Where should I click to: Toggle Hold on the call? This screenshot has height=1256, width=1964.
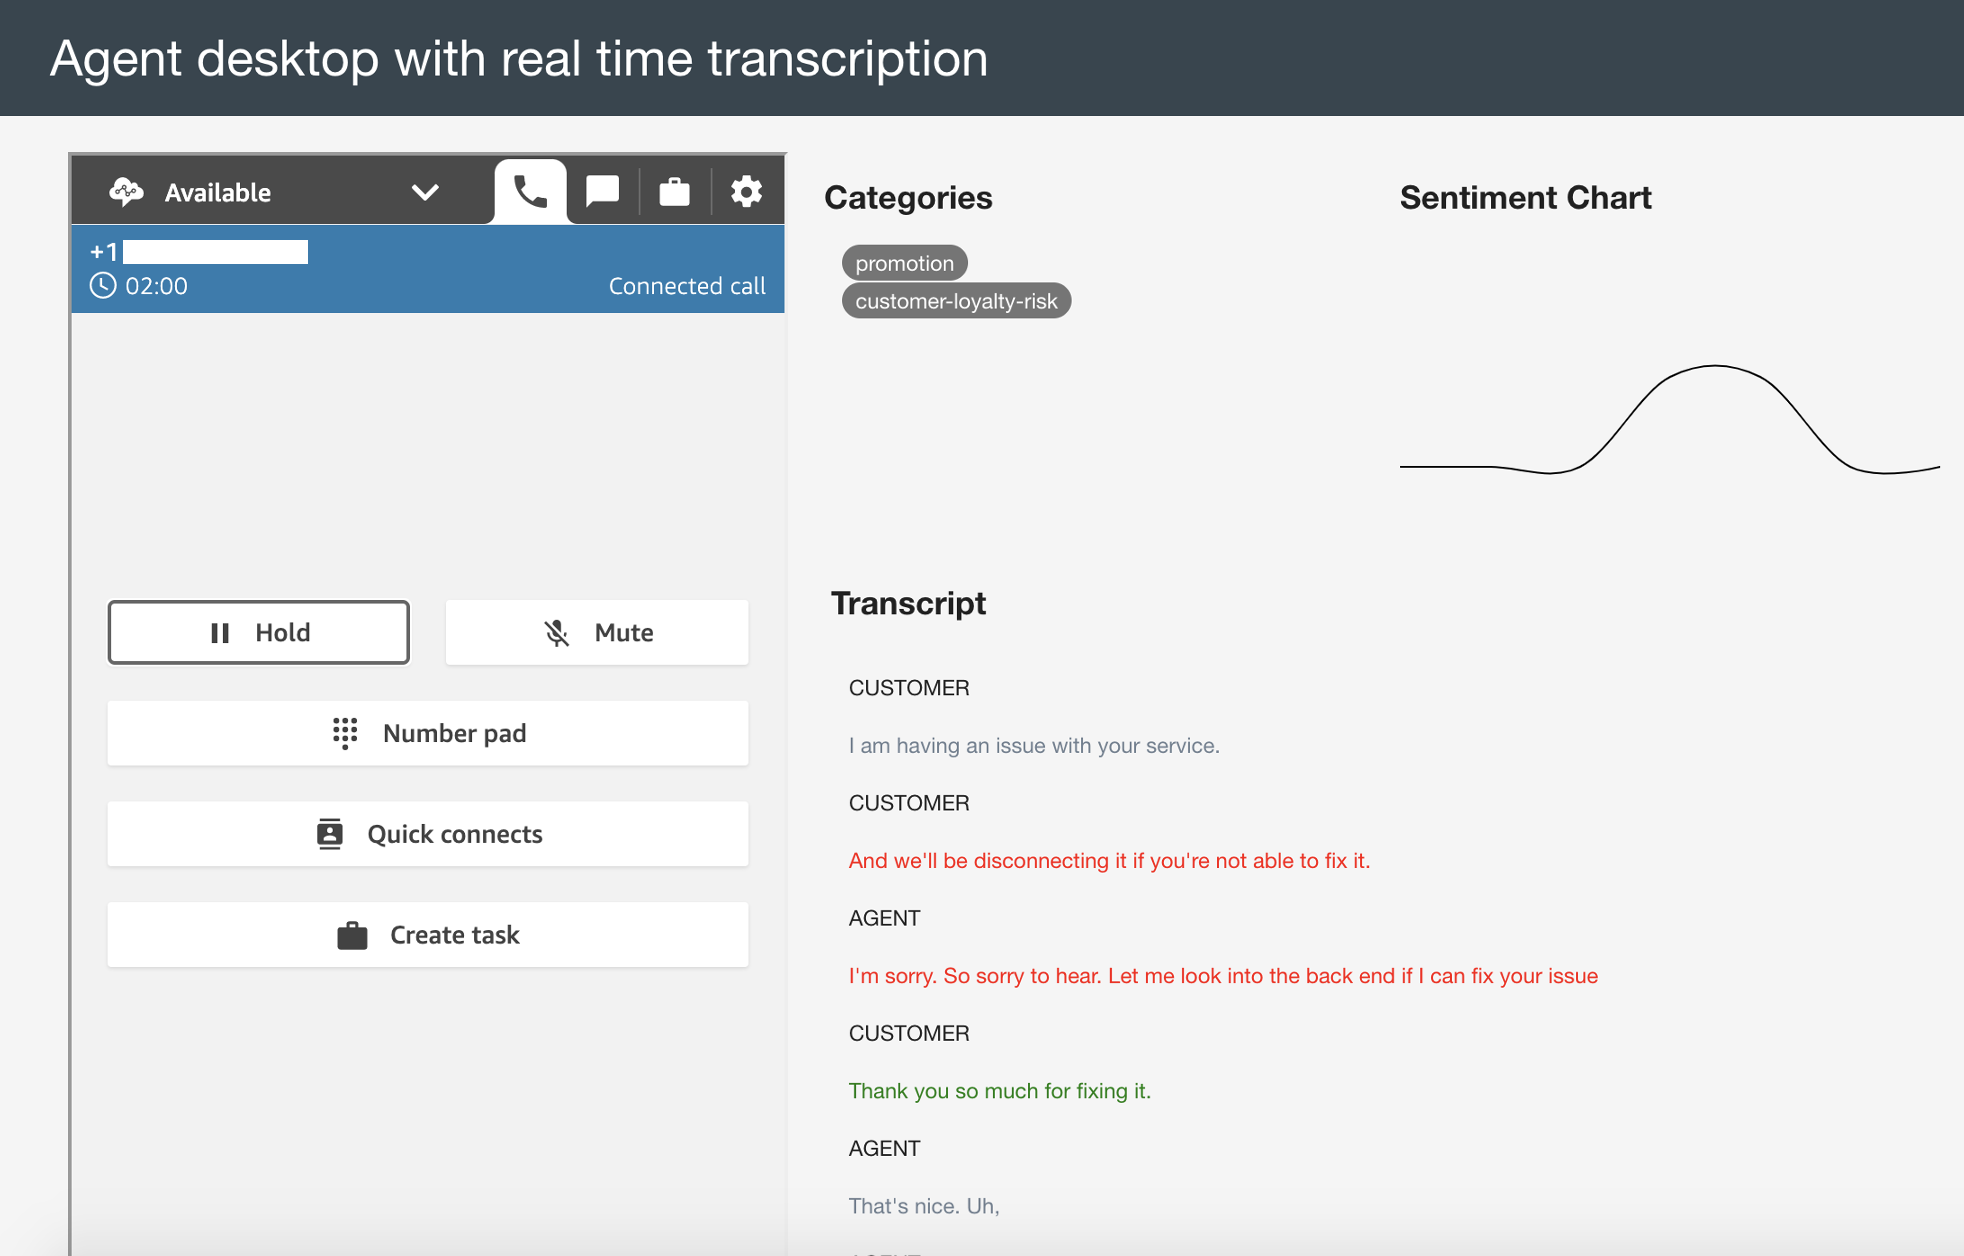tap(259, 632)
